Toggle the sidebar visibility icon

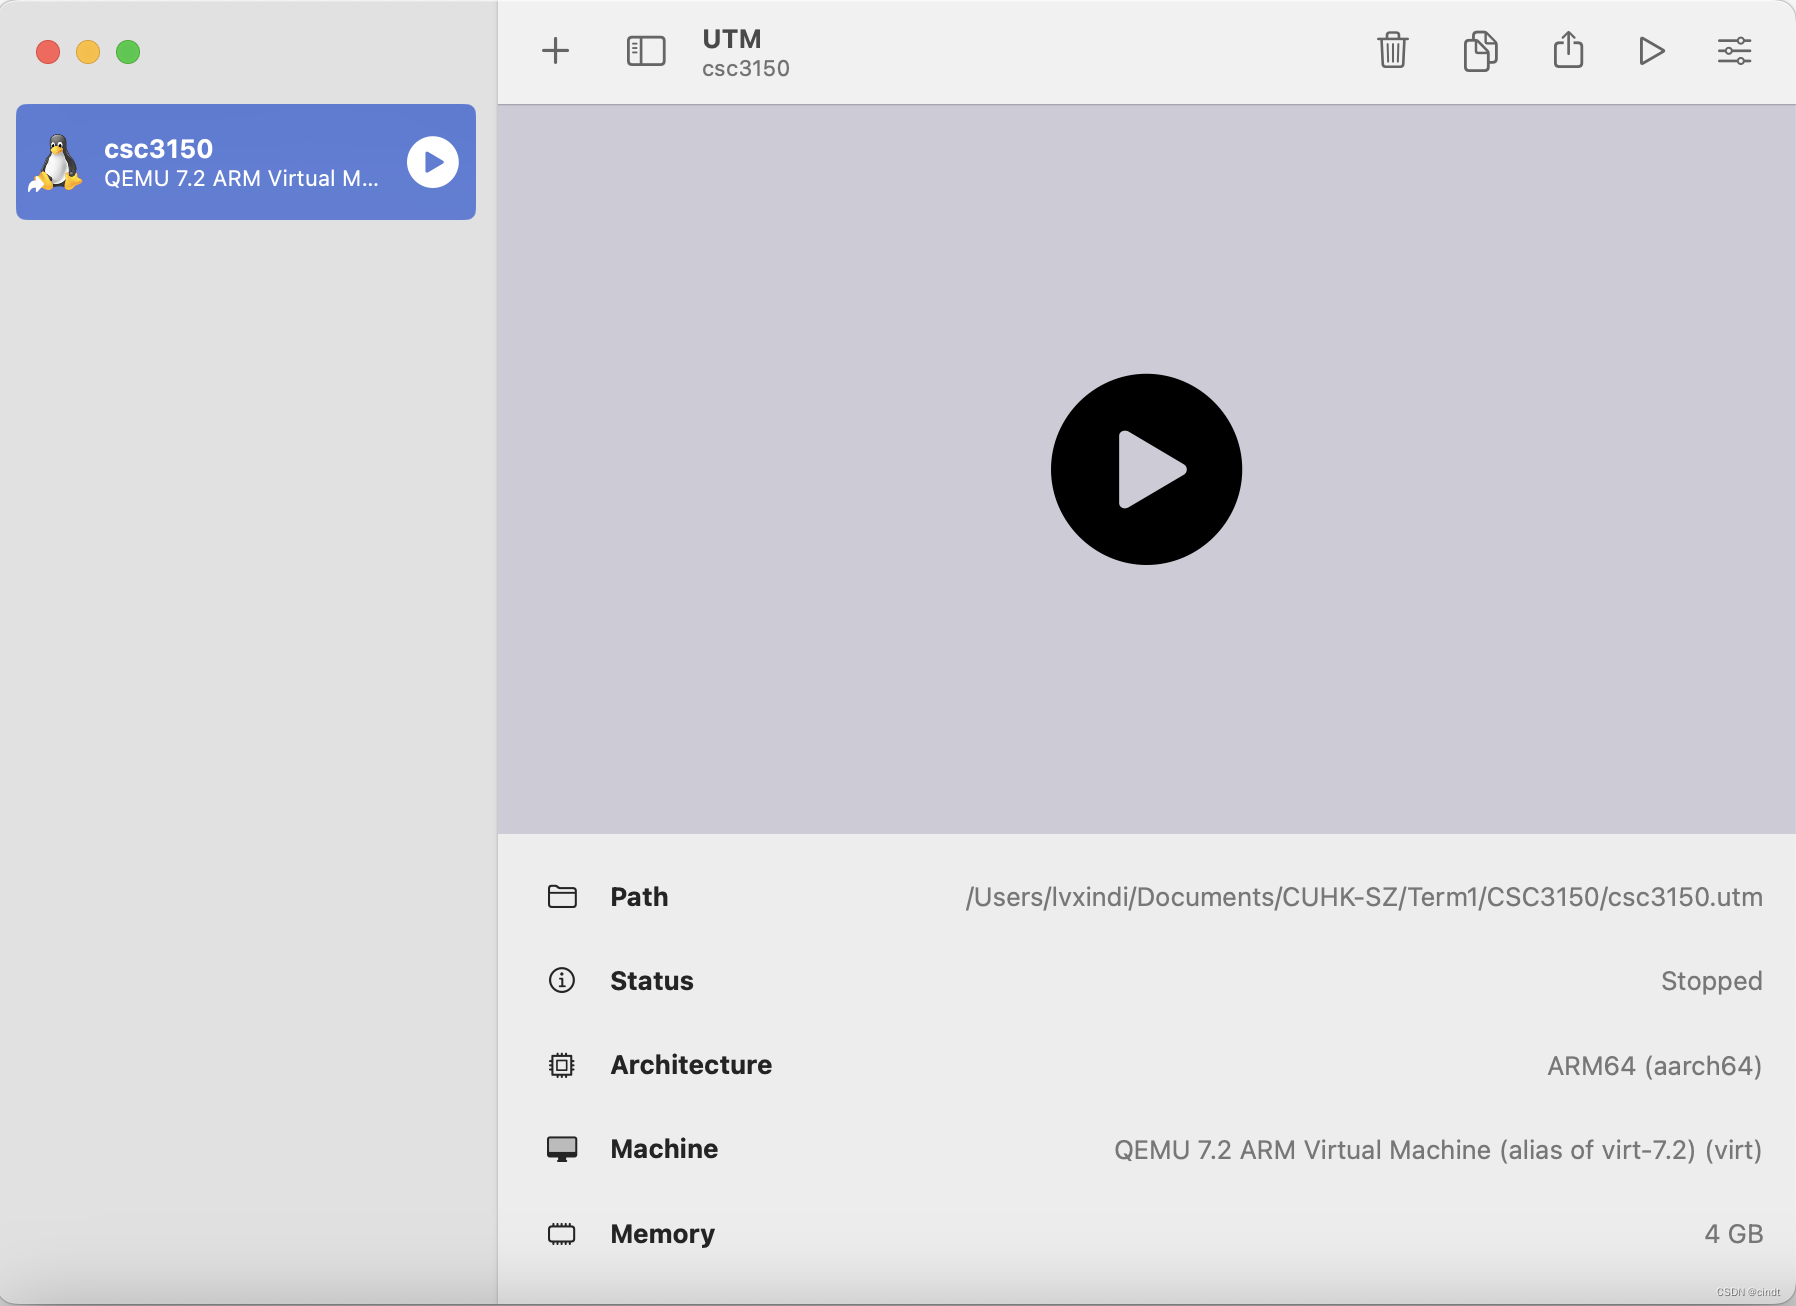pos(646,51)
